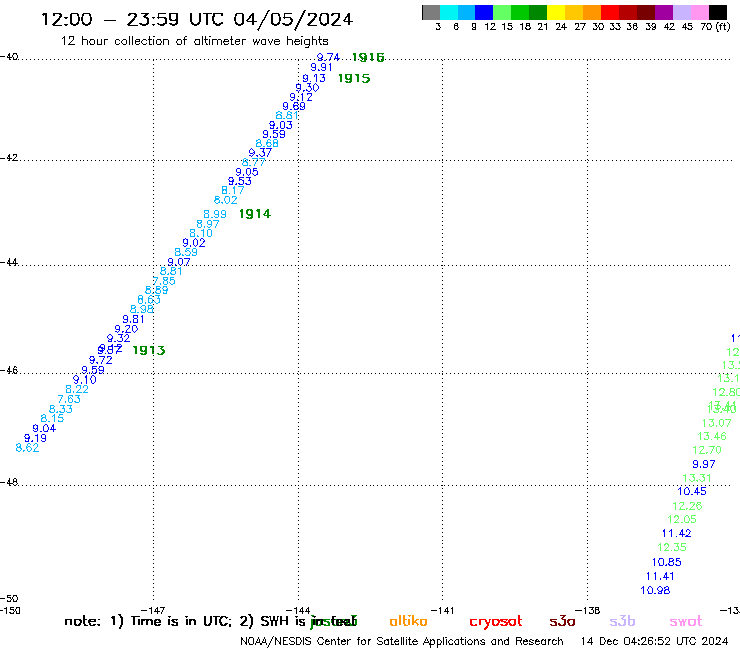Click the blue value 10.45
Image resolution: width=740 pixels, height=650 pixels.
692,491
